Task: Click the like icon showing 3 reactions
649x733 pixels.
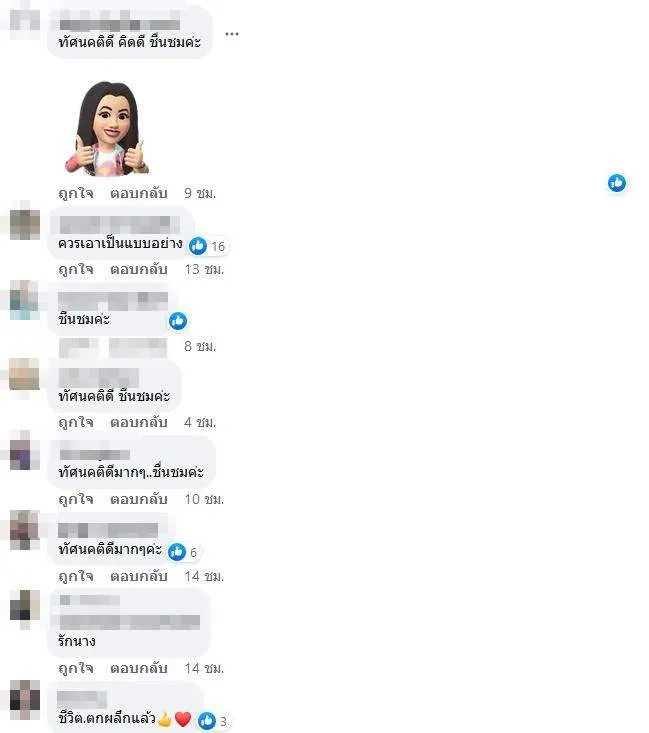Action: click(x=207, y=721)
